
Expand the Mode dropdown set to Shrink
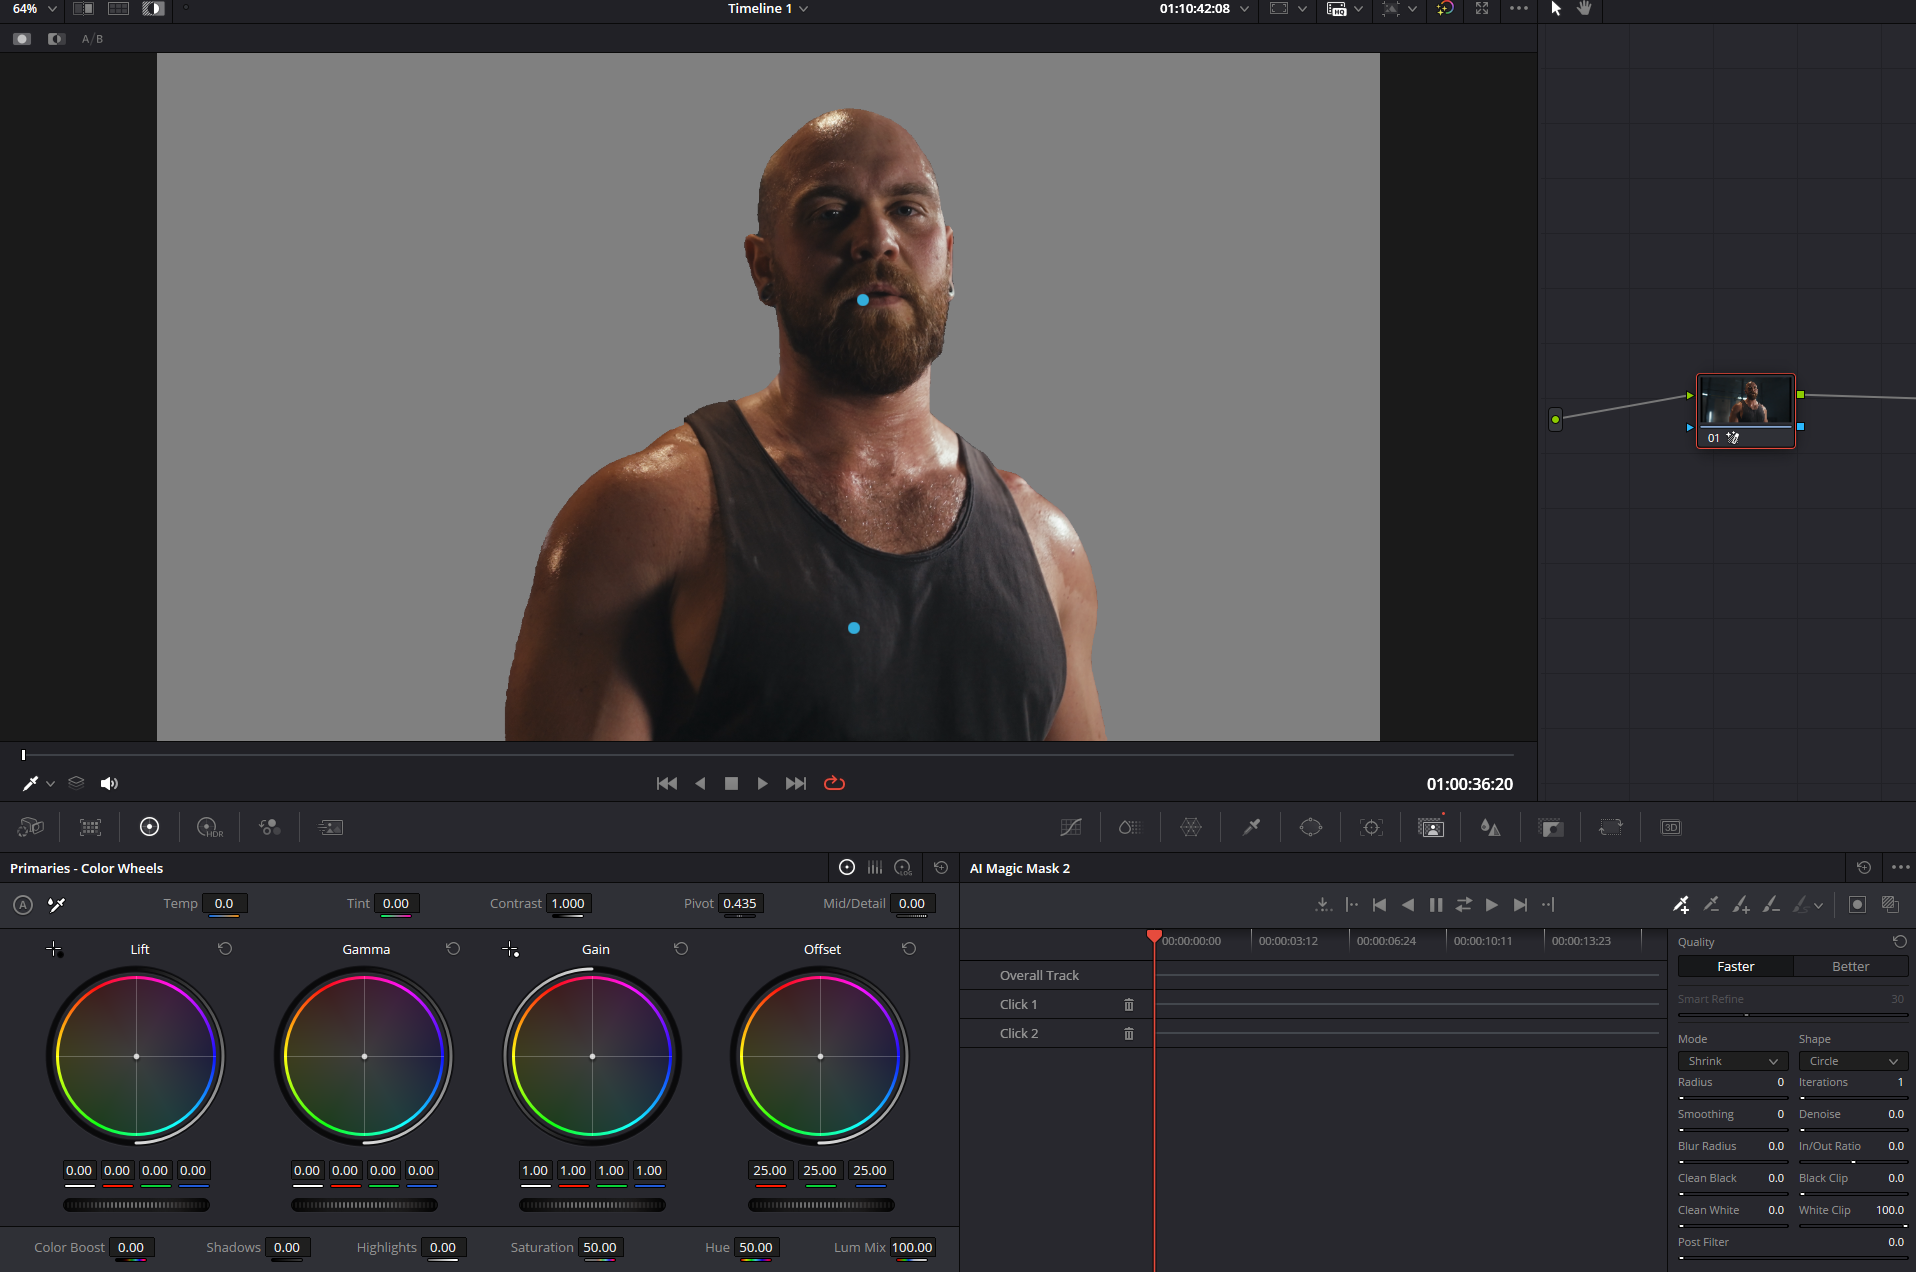(x=1732, y=1061)
